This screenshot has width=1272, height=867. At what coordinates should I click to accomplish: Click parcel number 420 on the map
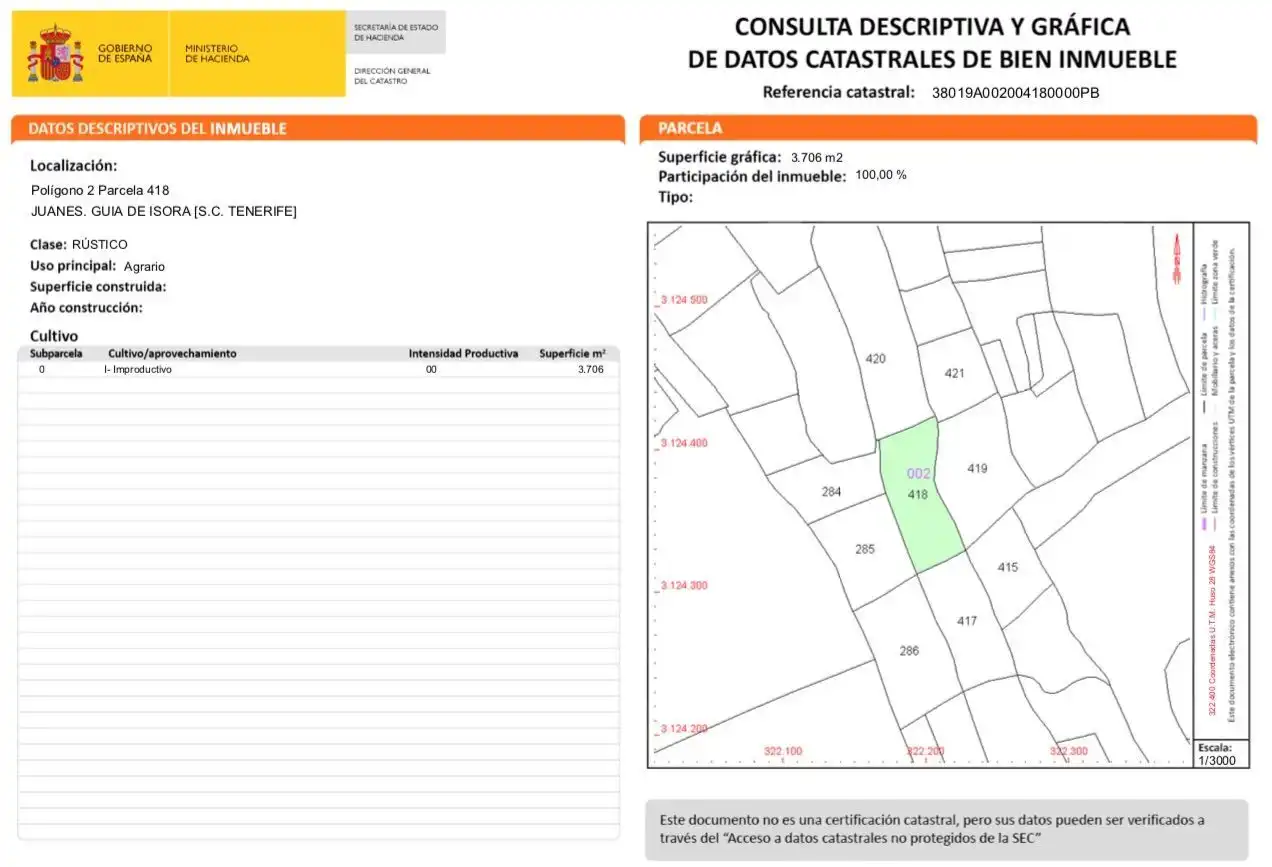point(875,358)
